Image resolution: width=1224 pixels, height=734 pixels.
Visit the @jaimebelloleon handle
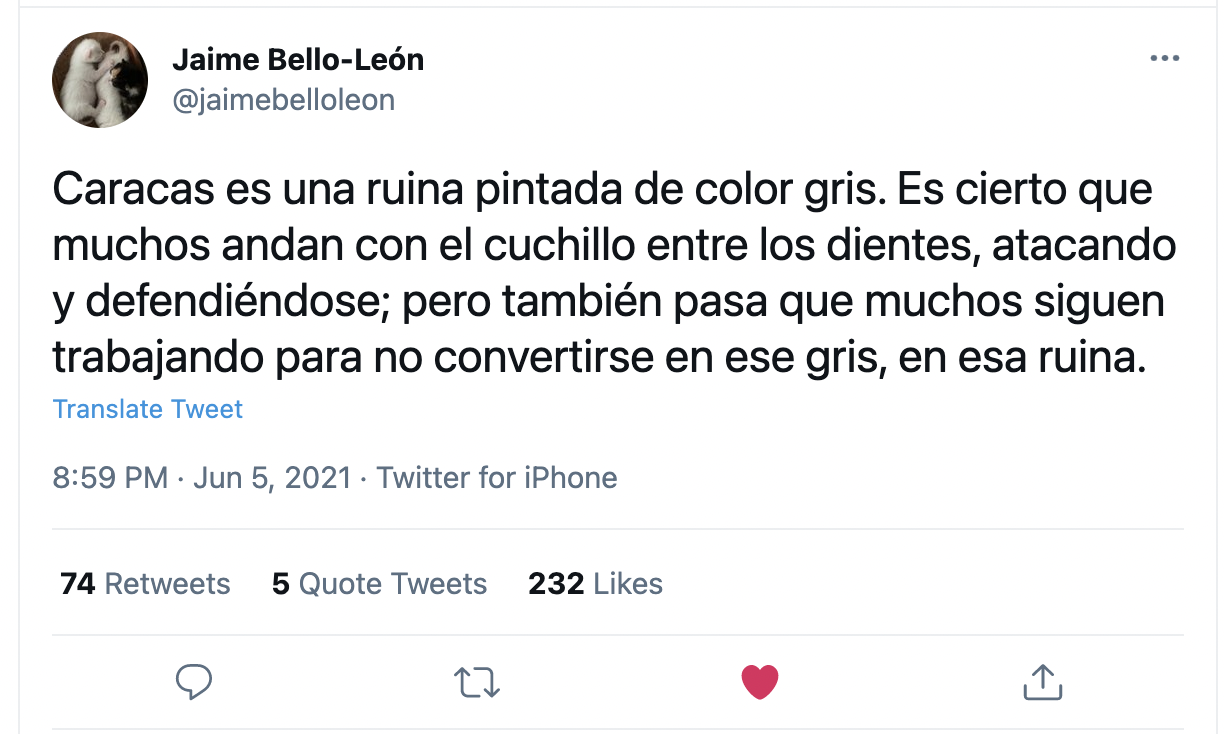click(284, 100)
